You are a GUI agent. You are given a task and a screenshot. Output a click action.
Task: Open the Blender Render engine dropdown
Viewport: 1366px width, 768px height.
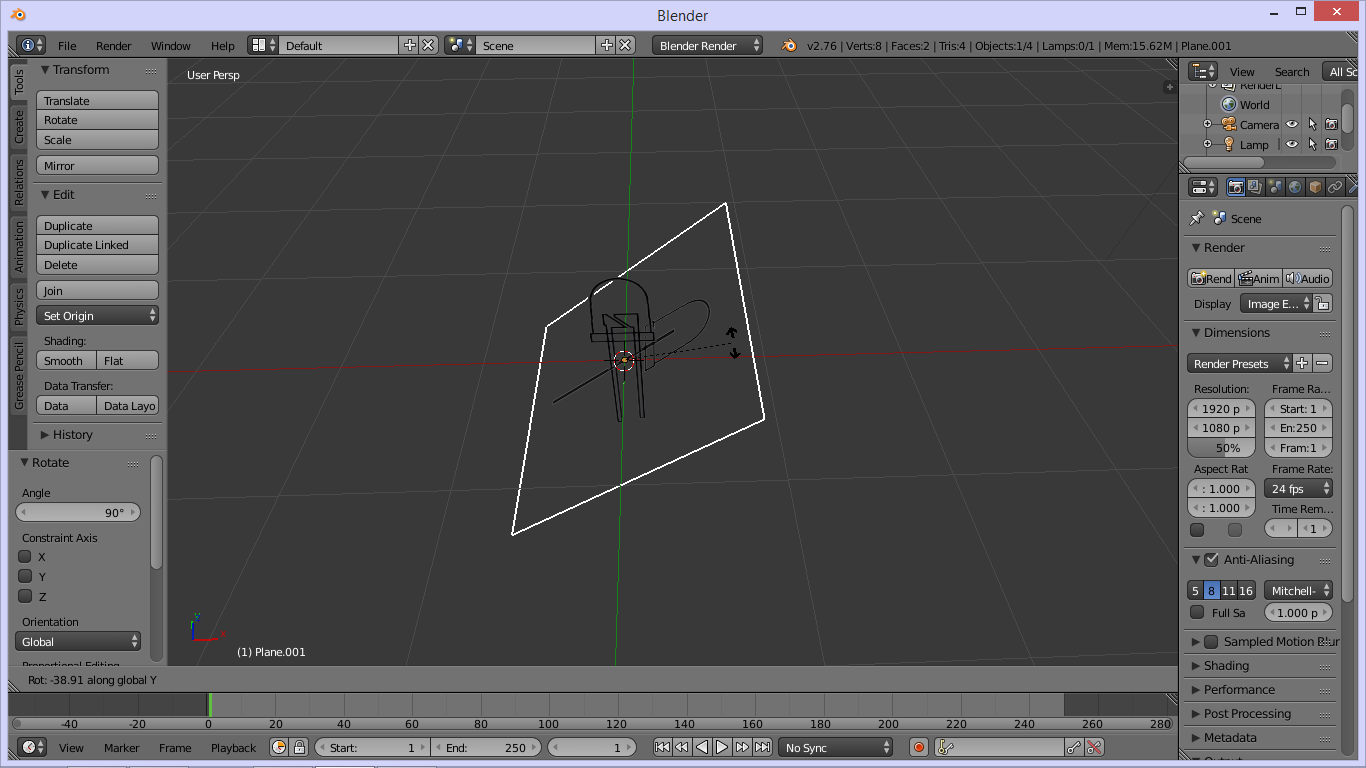pos(708,45)
